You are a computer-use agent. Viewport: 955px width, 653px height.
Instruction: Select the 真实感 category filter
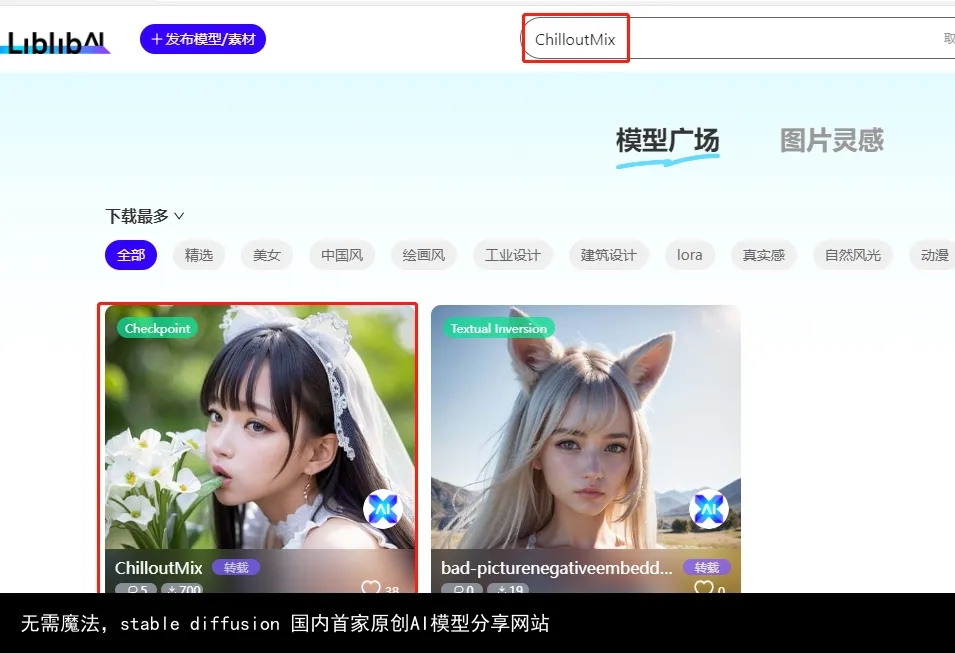point(764,255)
